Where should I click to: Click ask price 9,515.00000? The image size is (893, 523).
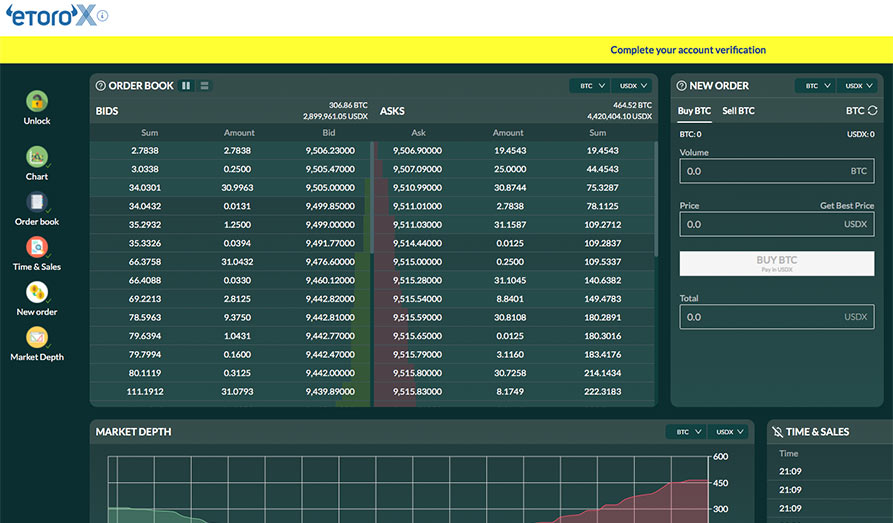coord(417,262)
